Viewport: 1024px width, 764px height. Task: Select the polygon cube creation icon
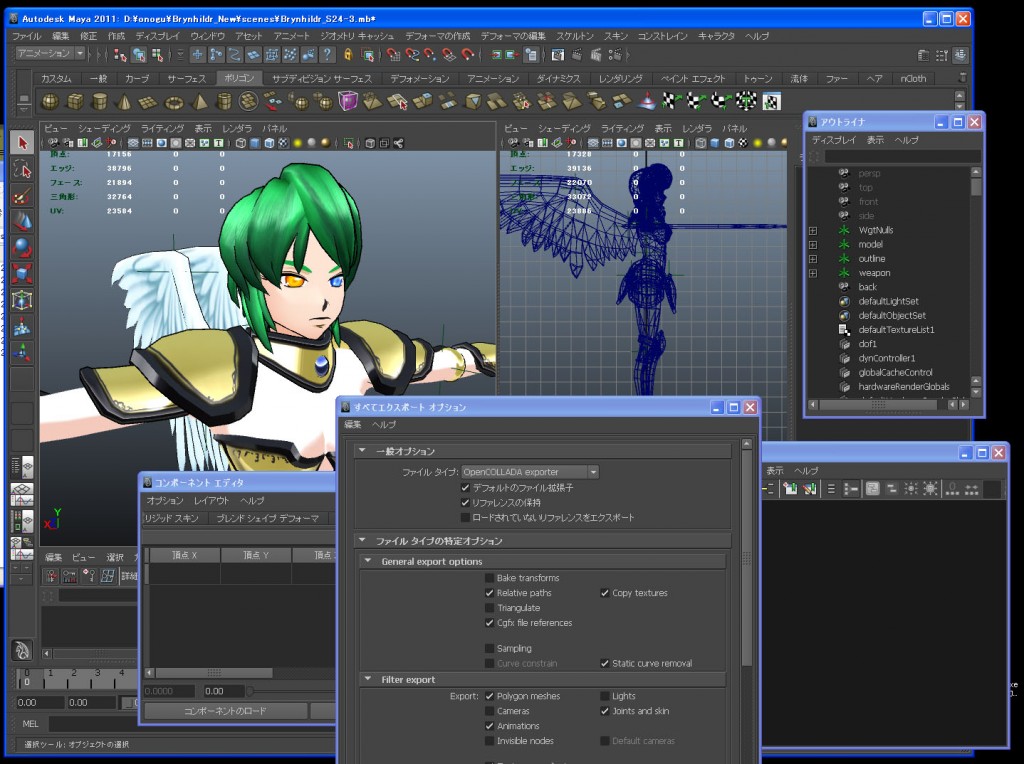75,100
